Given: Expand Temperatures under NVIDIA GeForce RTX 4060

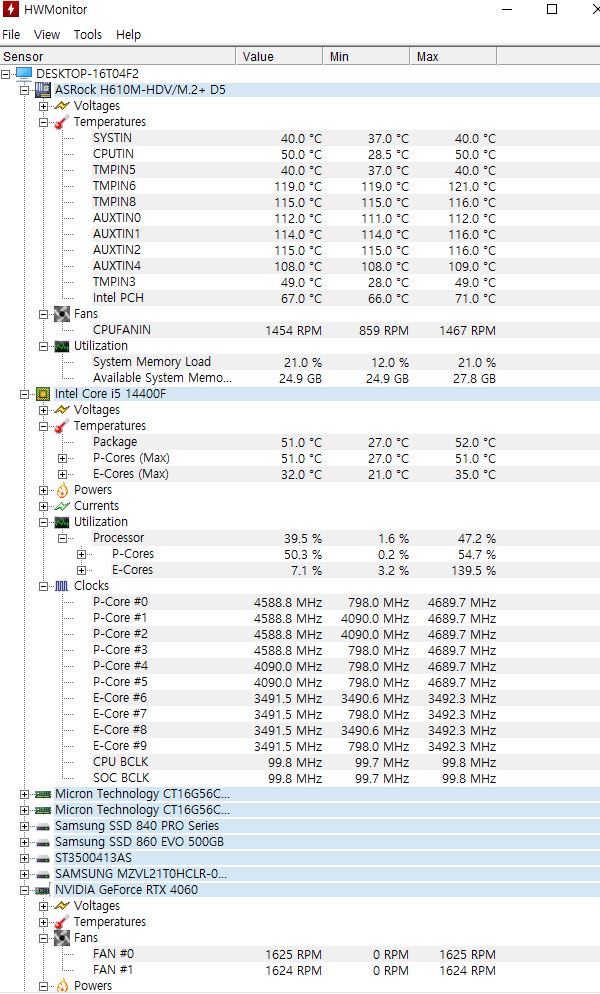Looking at the screenshot, I should coord(44,922).
